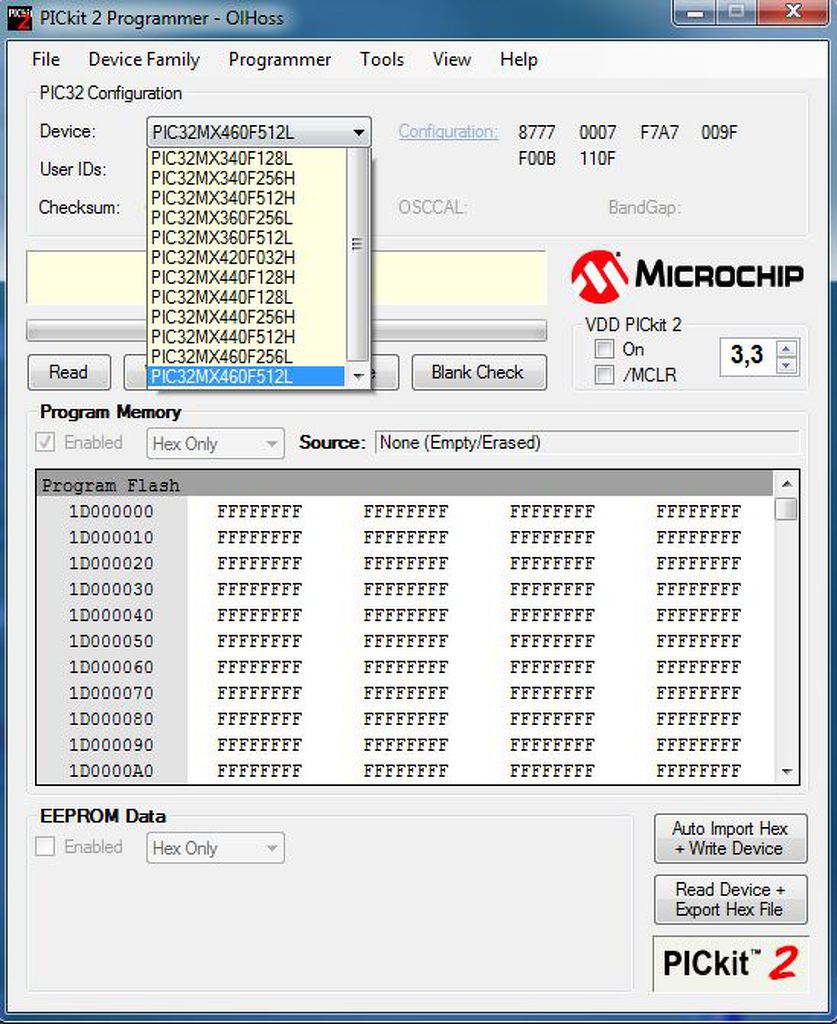Toggle EEPROM Data Enabled checkbox
Screen dimensions: 837x1024
coord(45,846)
